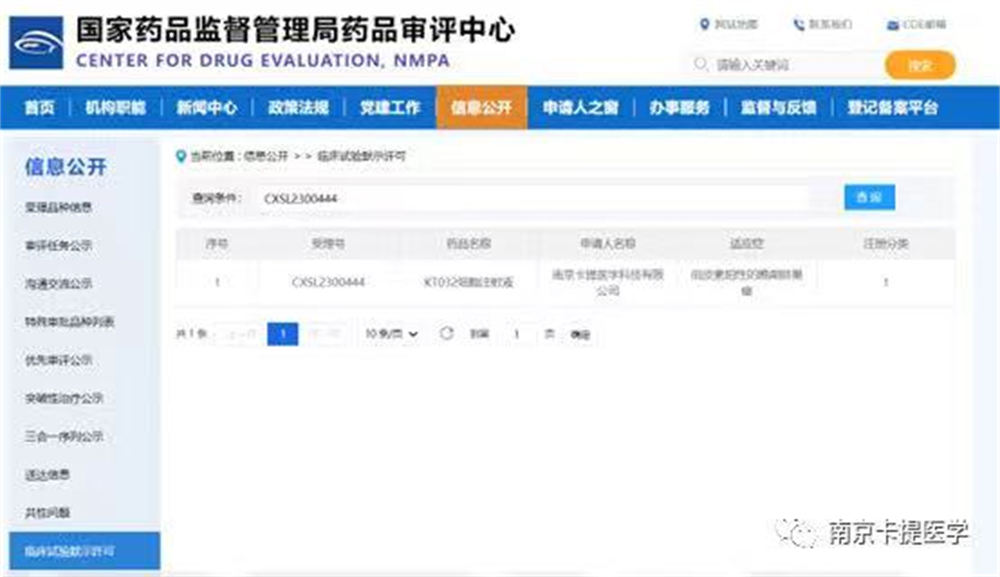Click the 信息公开 breadcrumb link
1000x577 pixels.
pos(266,156)
